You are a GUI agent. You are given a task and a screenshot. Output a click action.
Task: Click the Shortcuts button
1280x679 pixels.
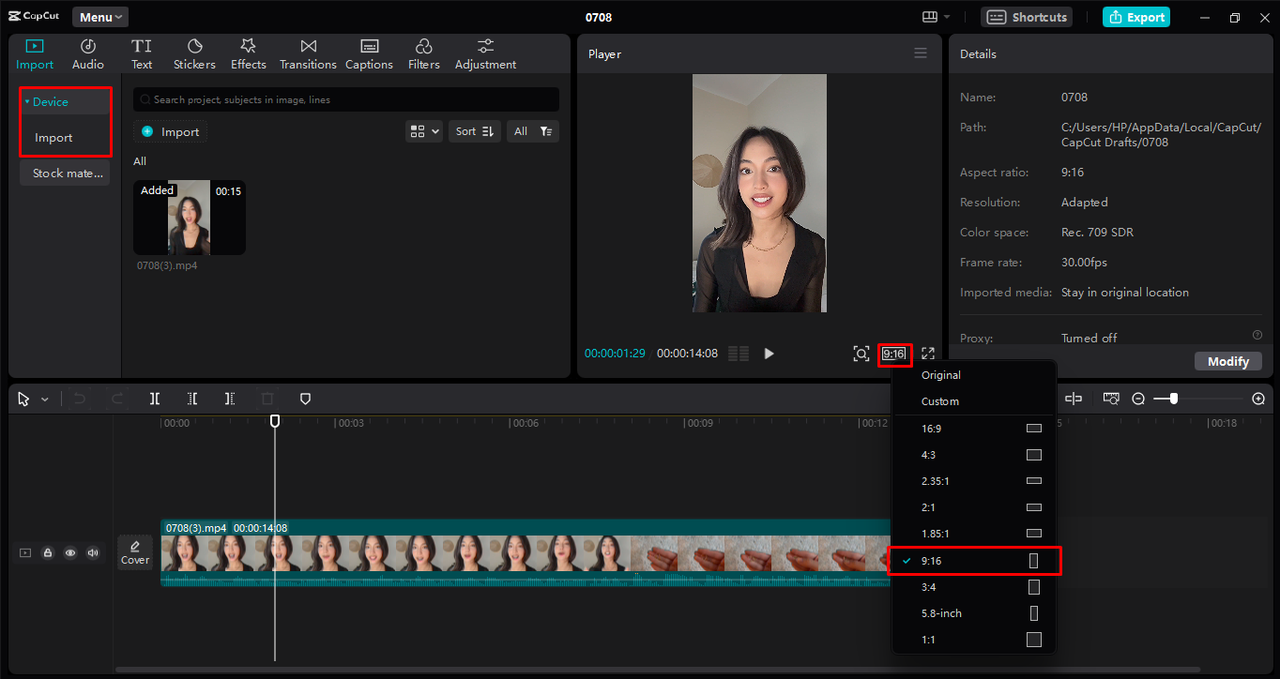click(x=1026, y=17)
